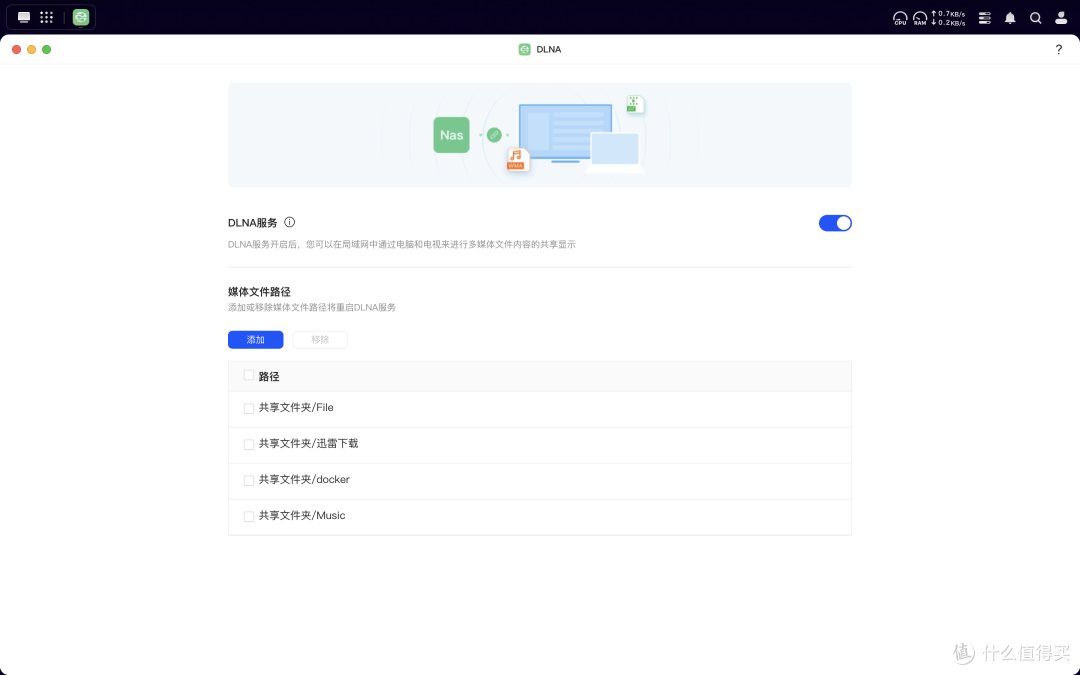The height and width of the screenshot is (675, 1080).
Task: Open notifications bell
Action: [x=1010, y=18]
